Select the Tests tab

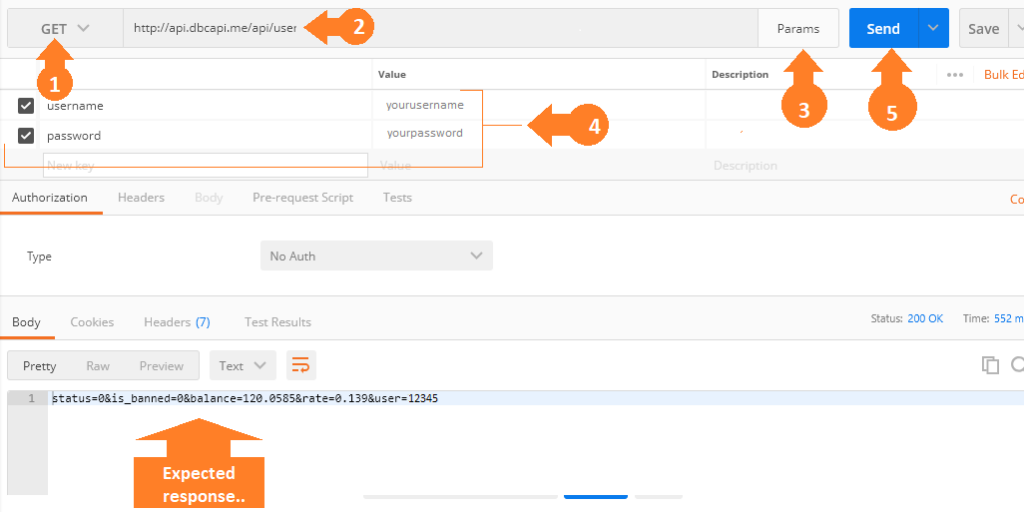397,198
